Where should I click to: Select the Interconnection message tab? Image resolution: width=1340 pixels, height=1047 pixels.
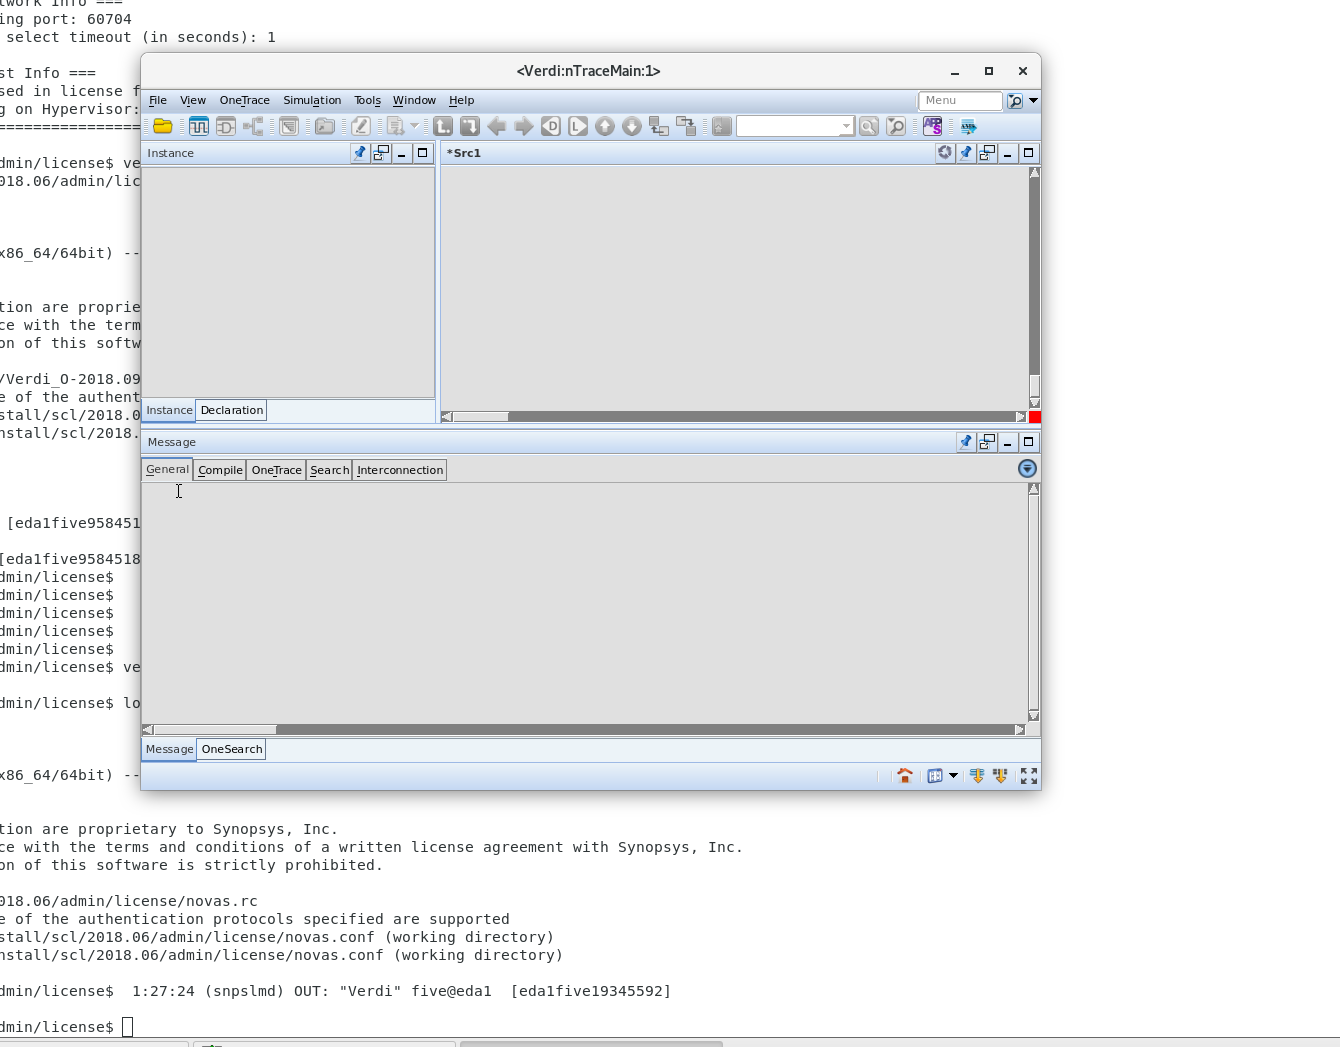pos(400,470)
